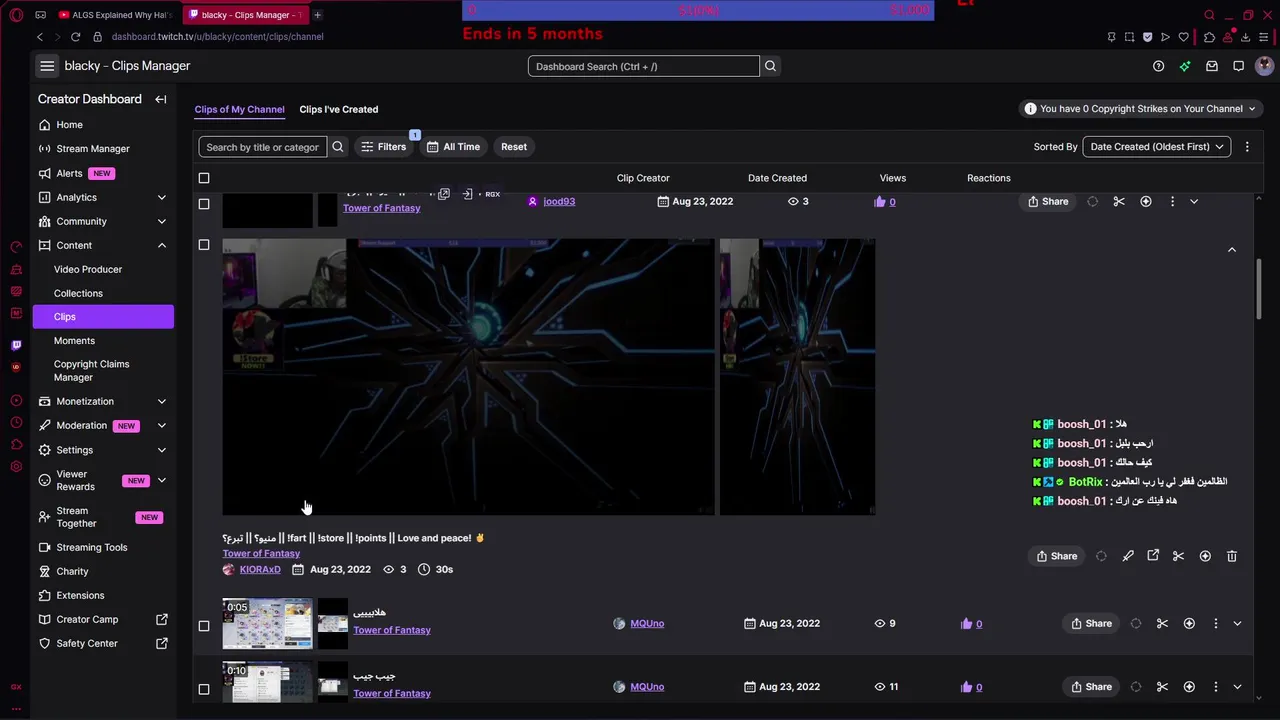Click the Reset filters button
This screenshot has height=720, width=1280.
[514, 147]
